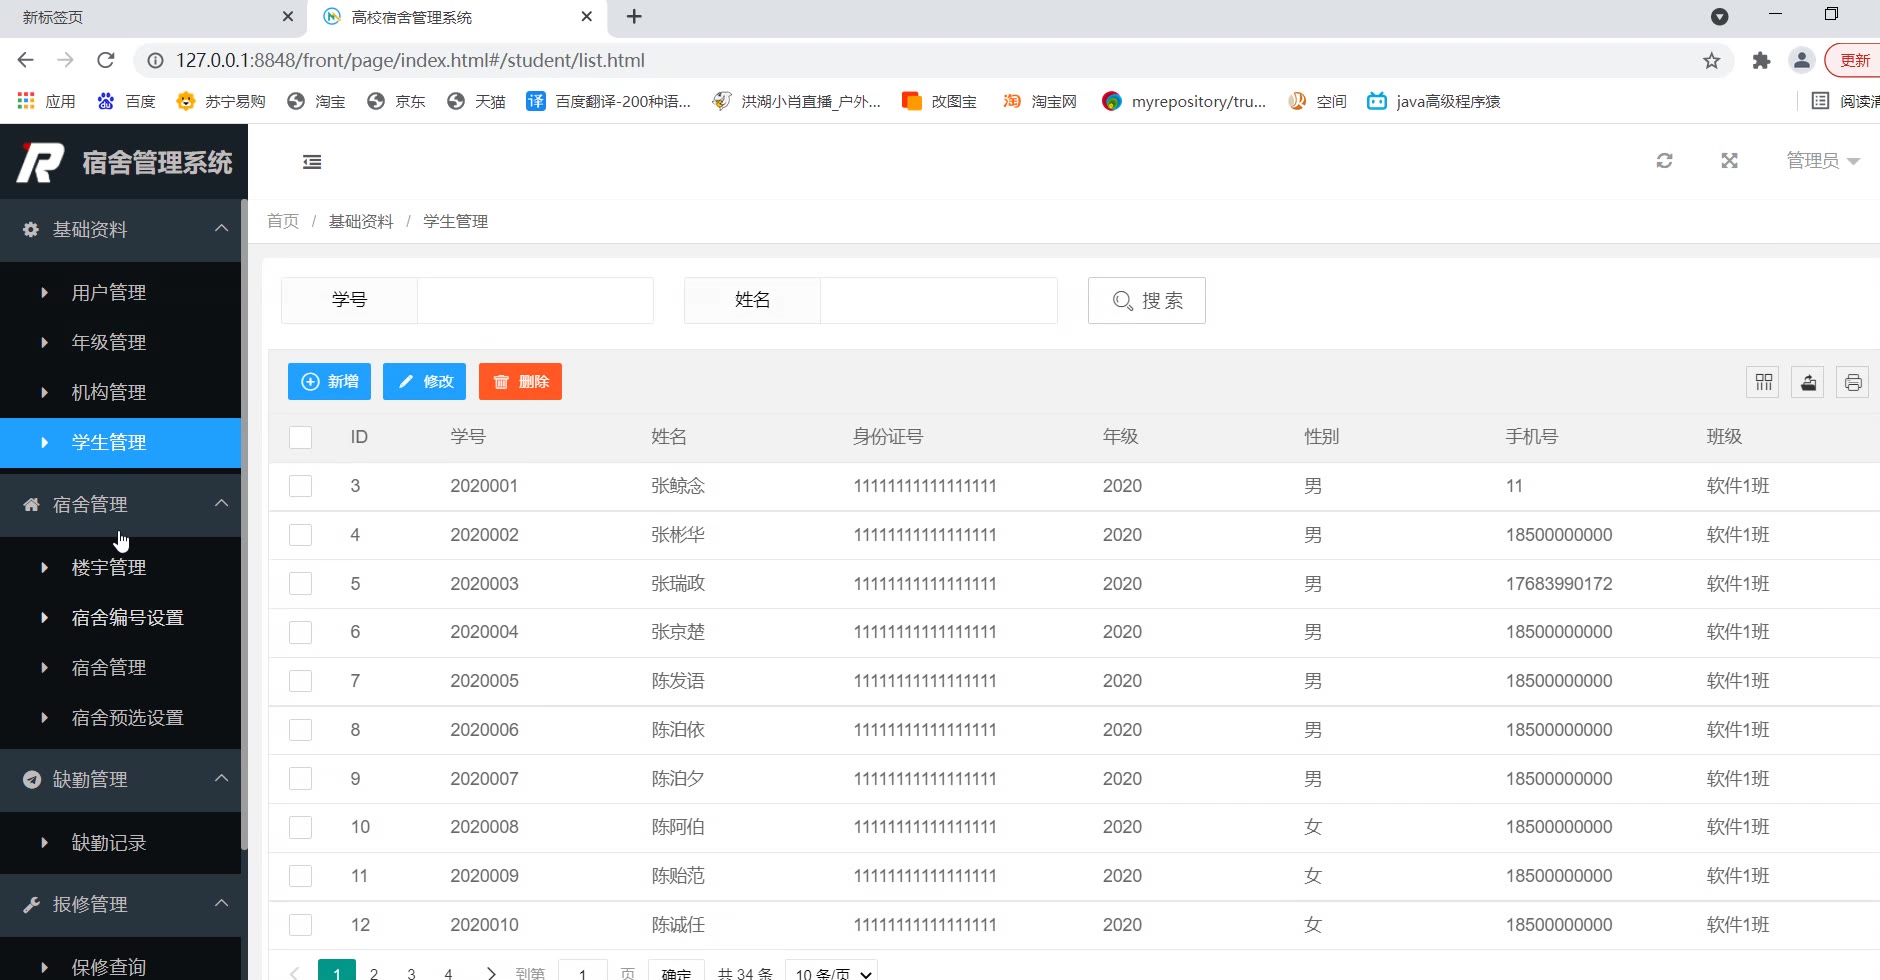Toggle select-all checkbox in table header
Screen dimensions: 1880x980
(300, 437)
